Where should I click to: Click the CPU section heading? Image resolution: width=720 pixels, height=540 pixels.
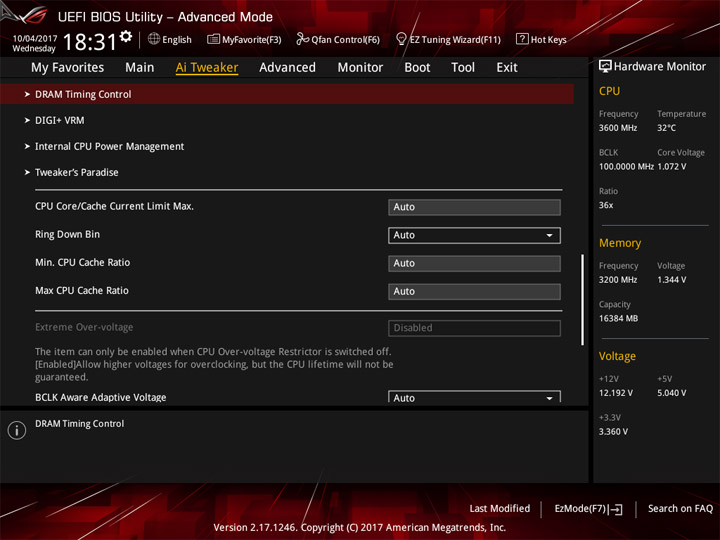[x=609, y=91]
